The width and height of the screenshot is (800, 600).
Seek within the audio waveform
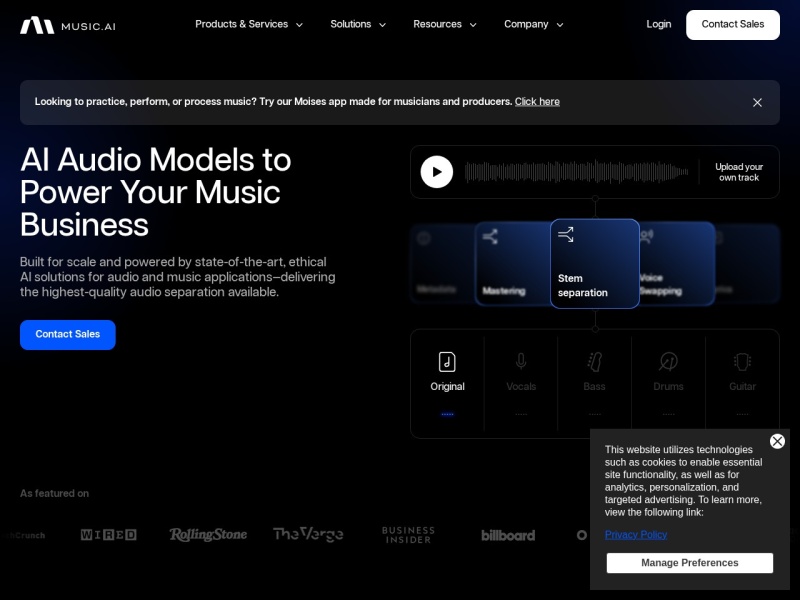576,172
